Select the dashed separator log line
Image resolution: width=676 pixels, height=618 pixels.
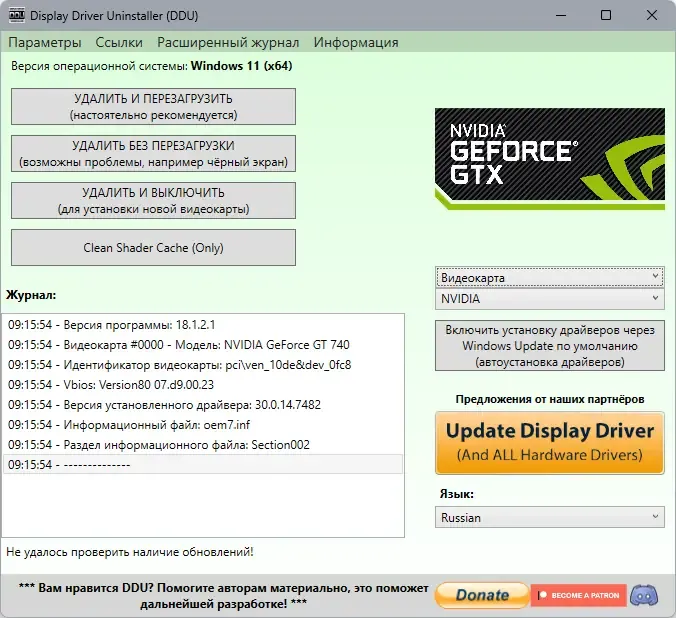(x=203, y=464)
